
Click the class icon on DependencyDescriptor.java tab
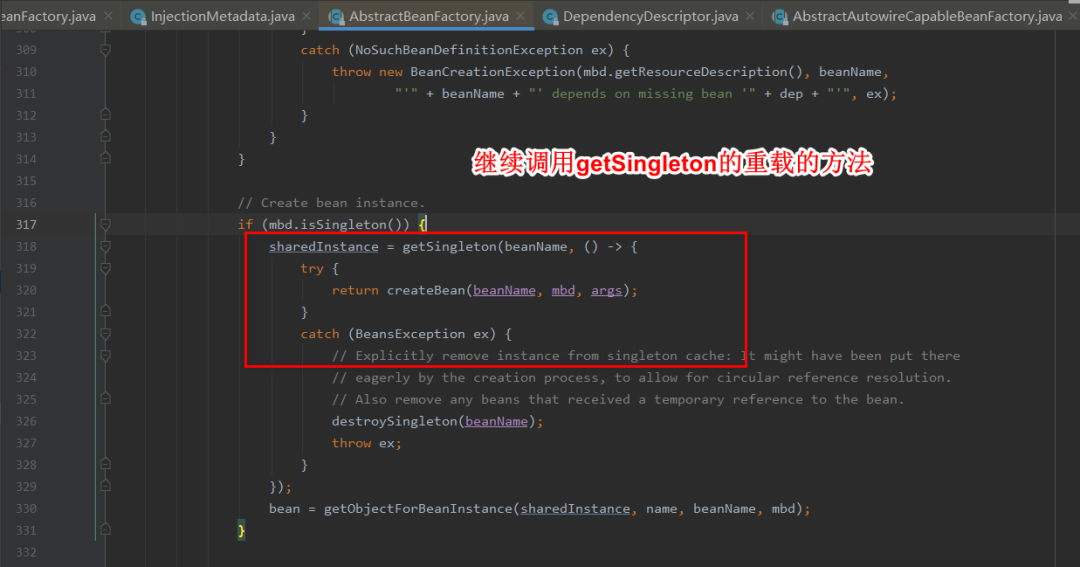point(549,16)
